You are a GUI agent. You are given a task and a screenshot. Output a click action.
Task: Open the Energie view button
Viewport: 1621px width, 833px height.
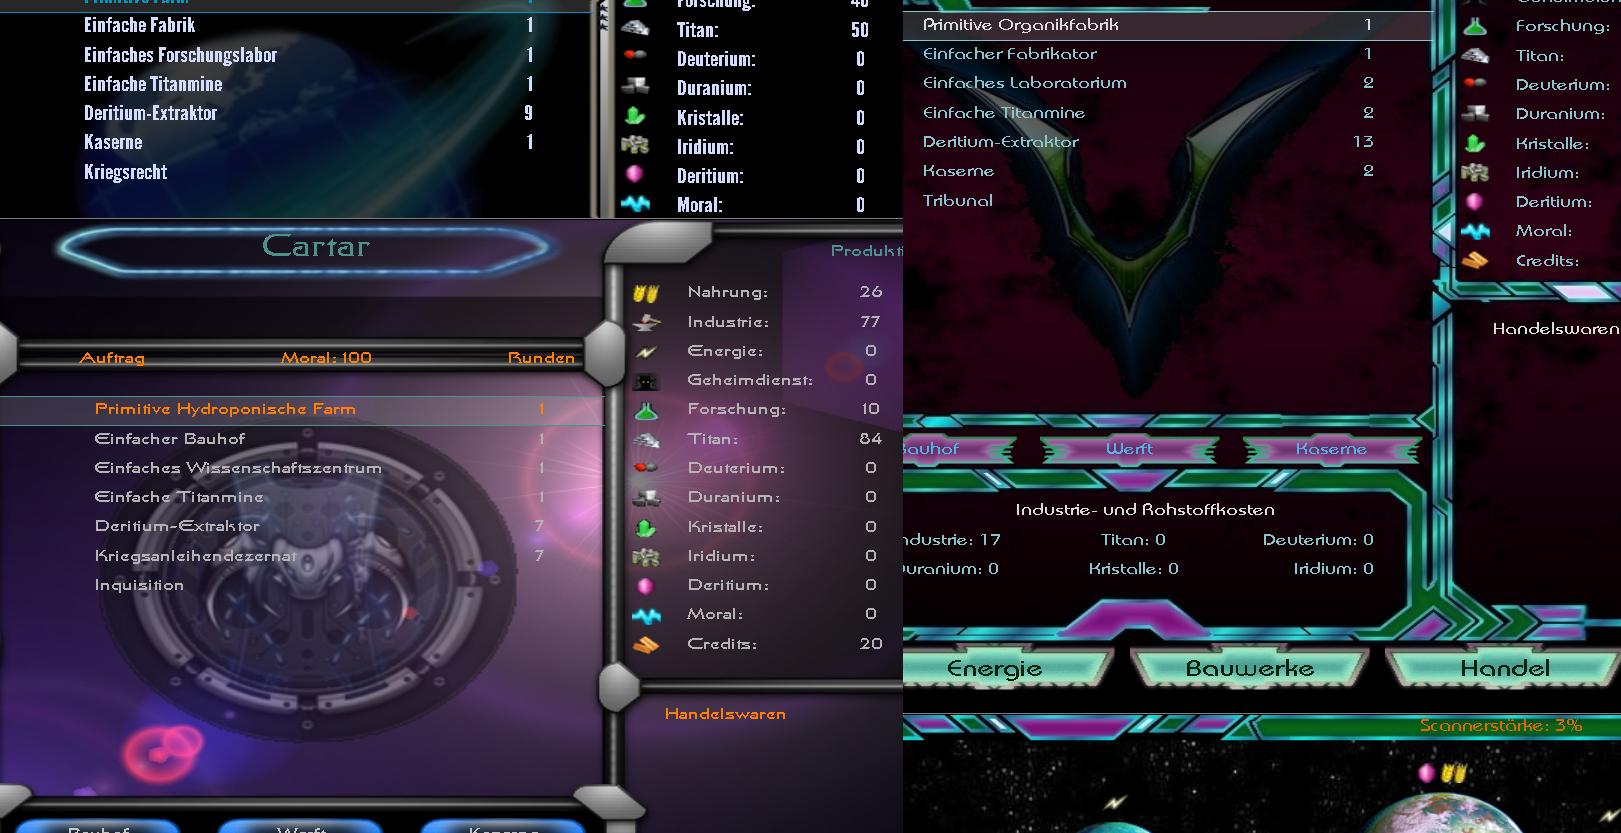coord(1008,669)
